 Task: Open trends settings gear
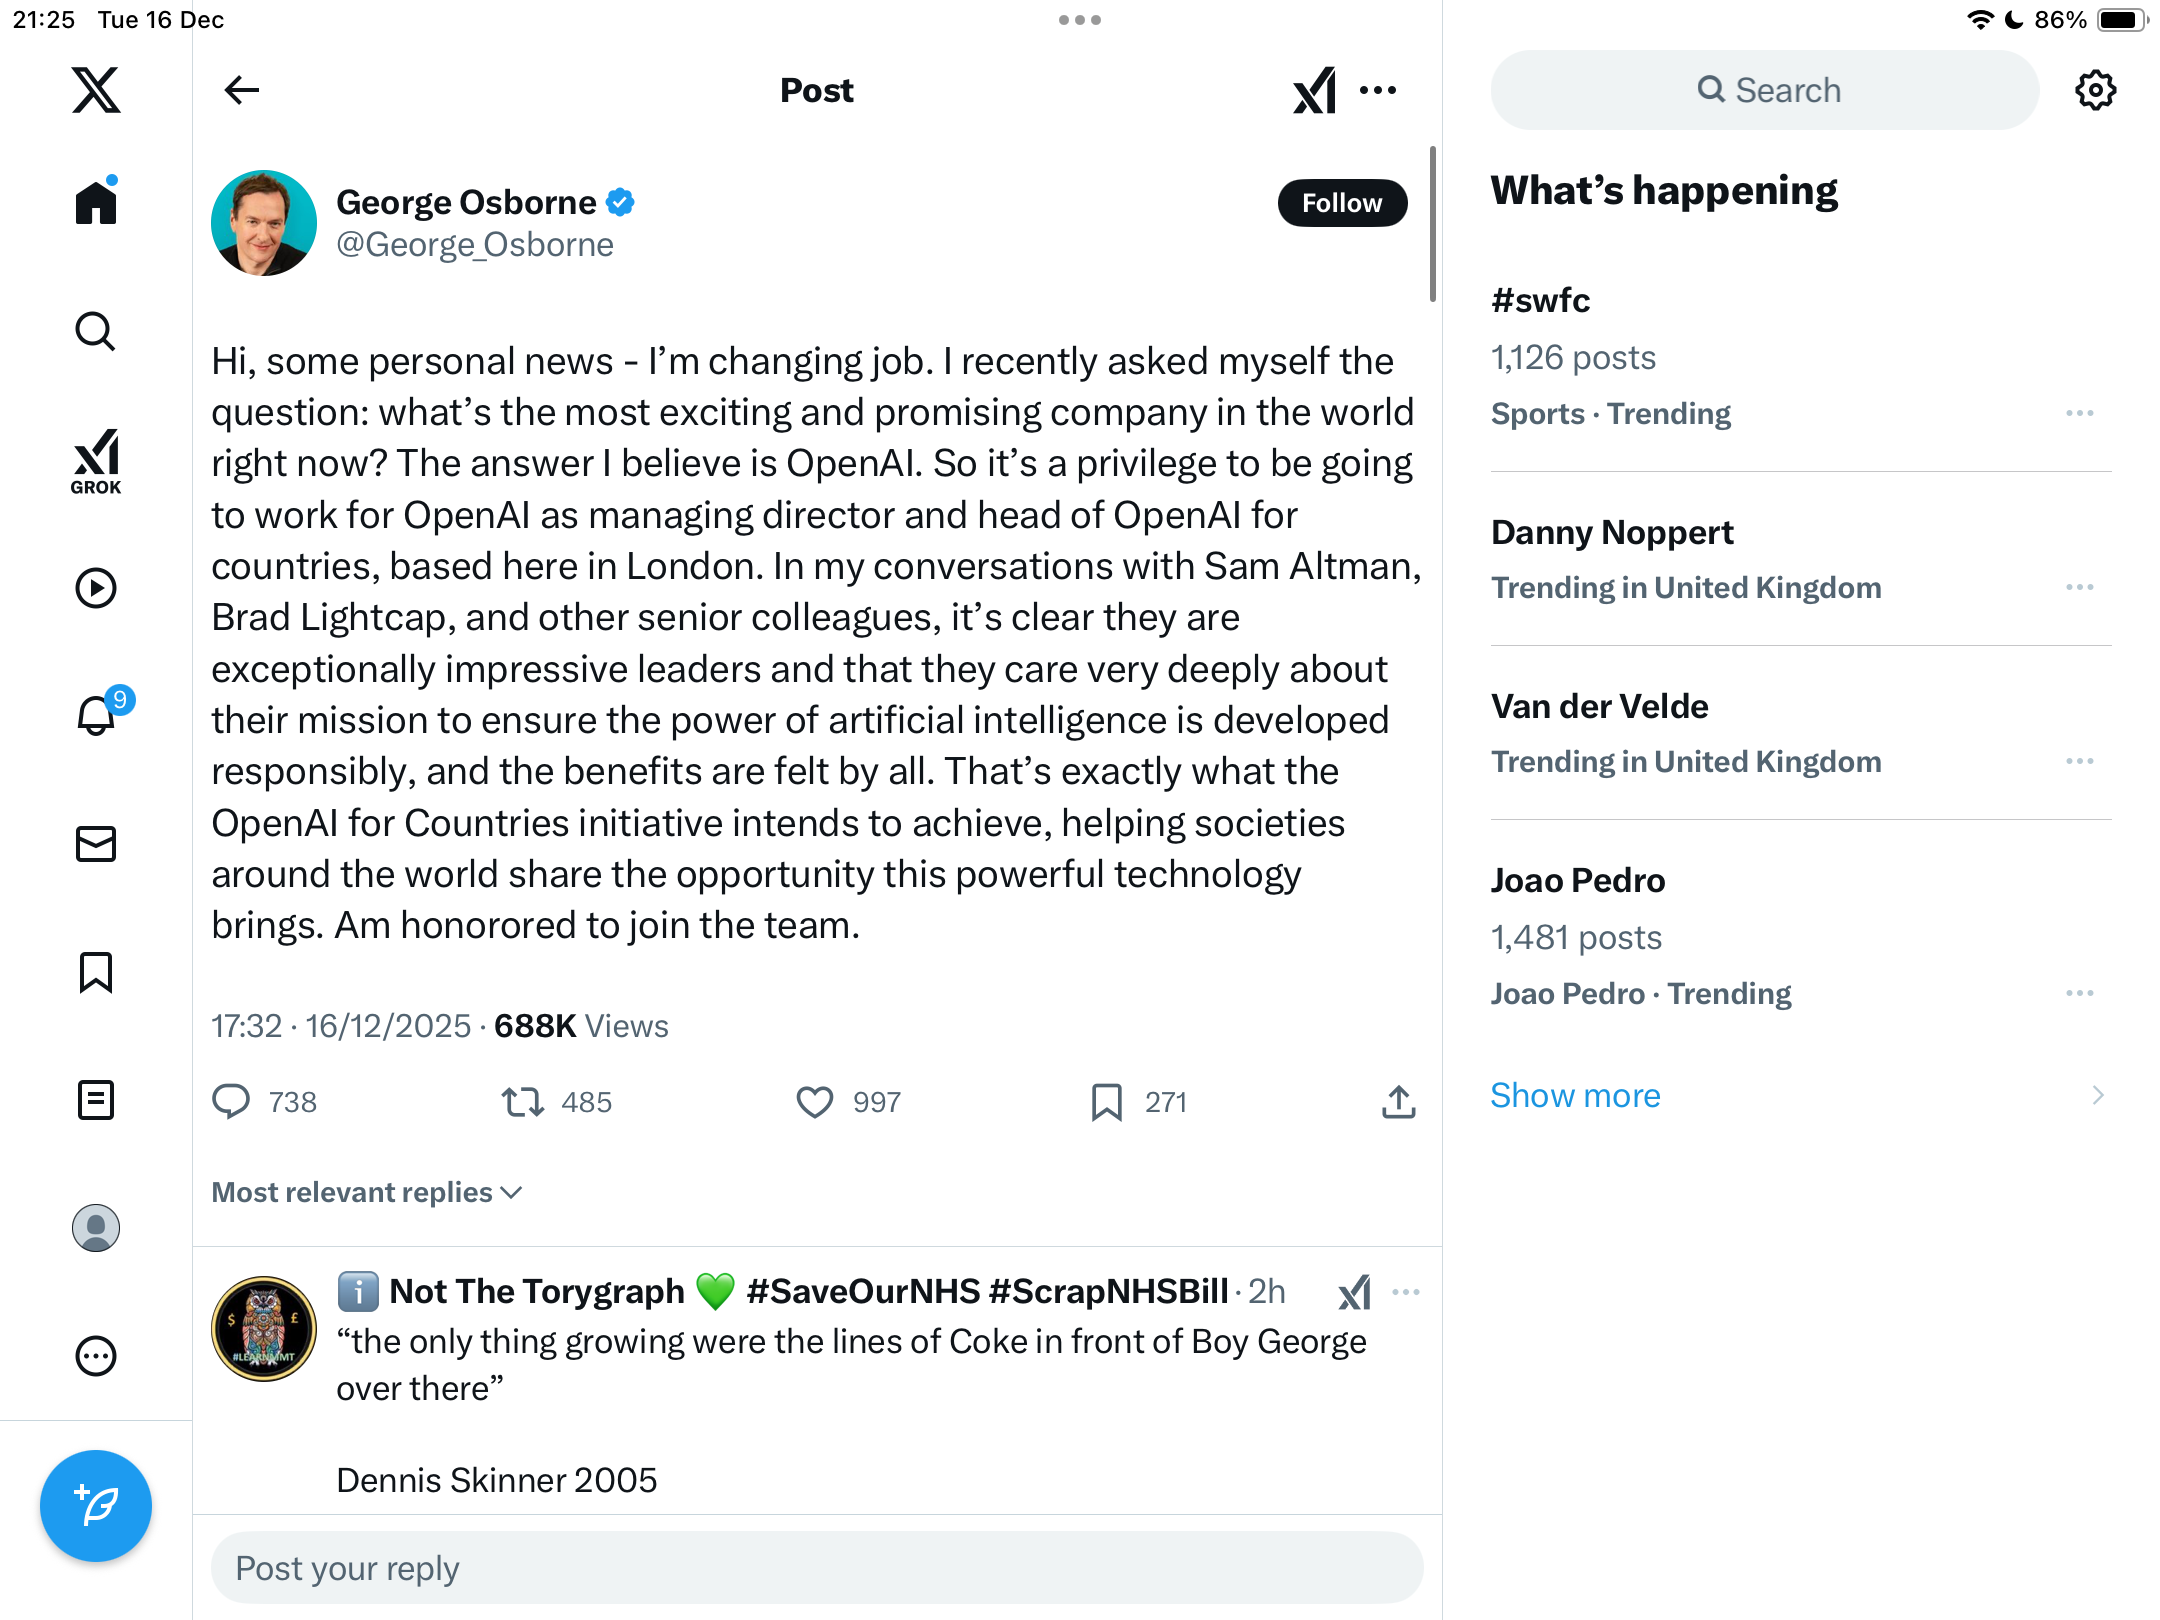click(2095, 90)
